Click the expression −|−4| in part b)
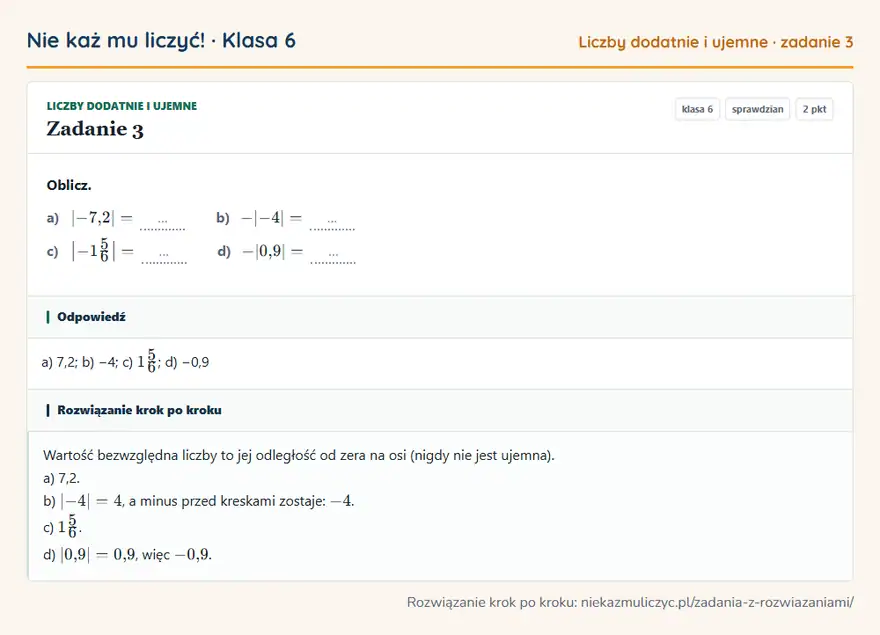The image size is (880, 635). tap(263, 218)
